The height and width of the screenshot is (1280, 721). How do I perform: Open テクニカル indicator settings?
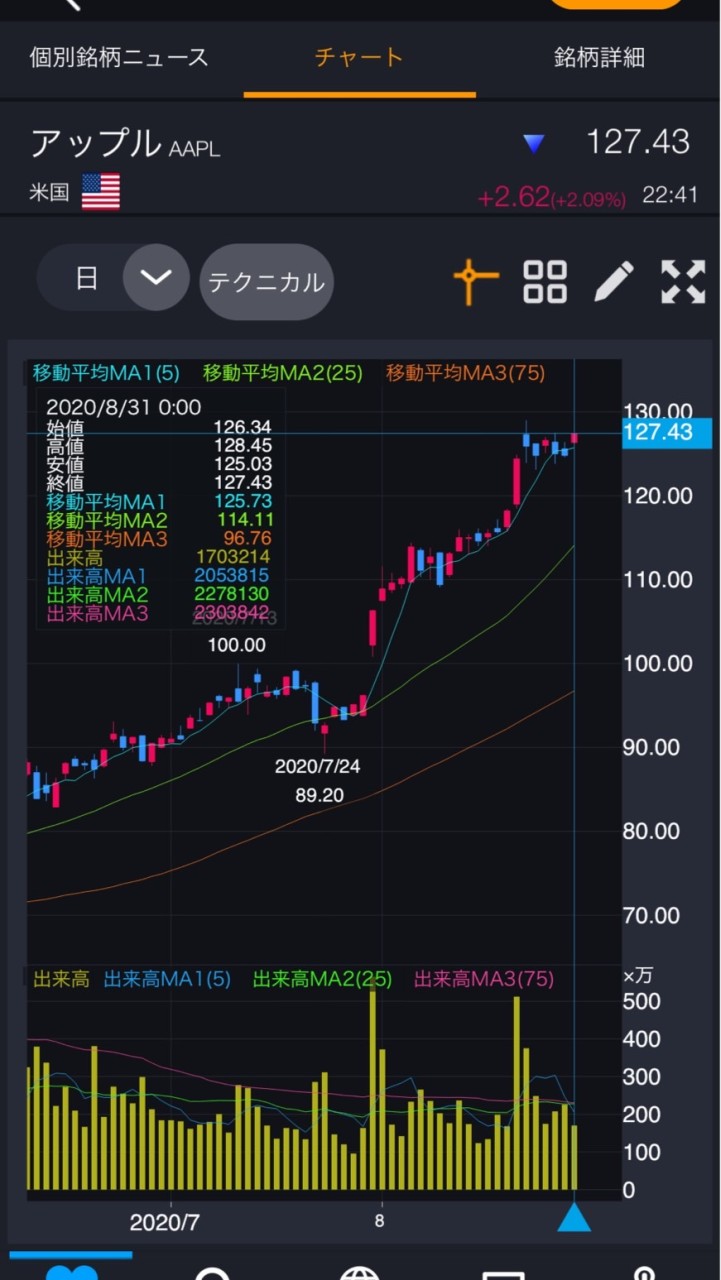266,282
